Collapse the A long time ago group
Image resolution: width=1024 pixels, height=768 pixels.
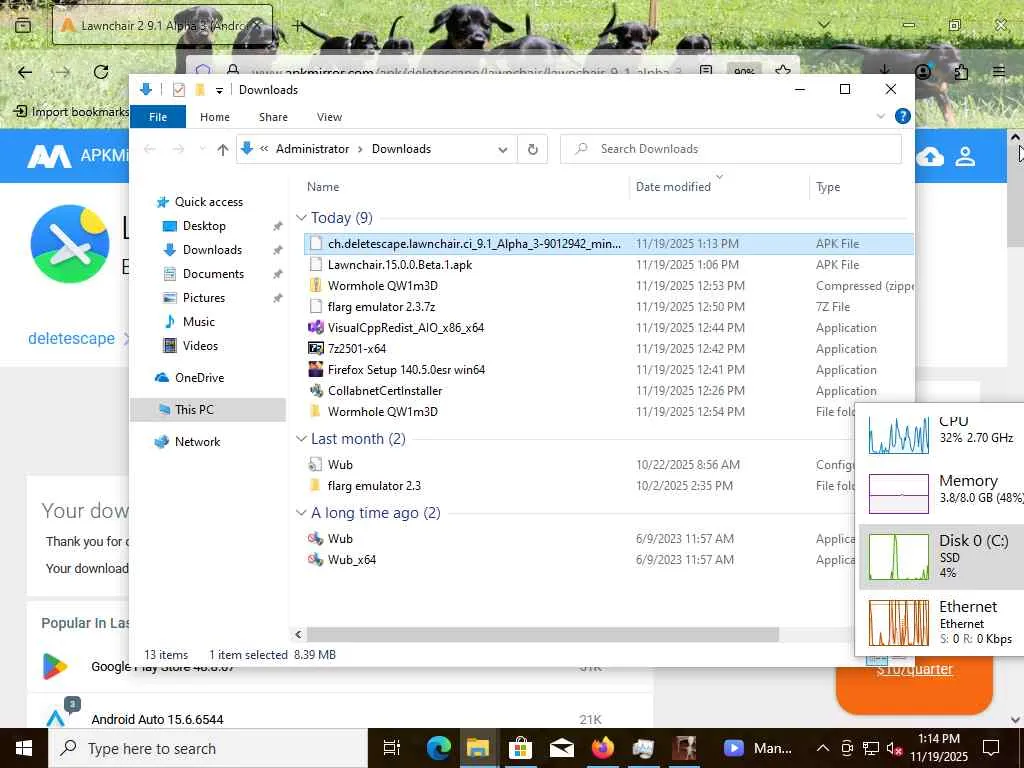pyautogui.click(x=301, y=513)
